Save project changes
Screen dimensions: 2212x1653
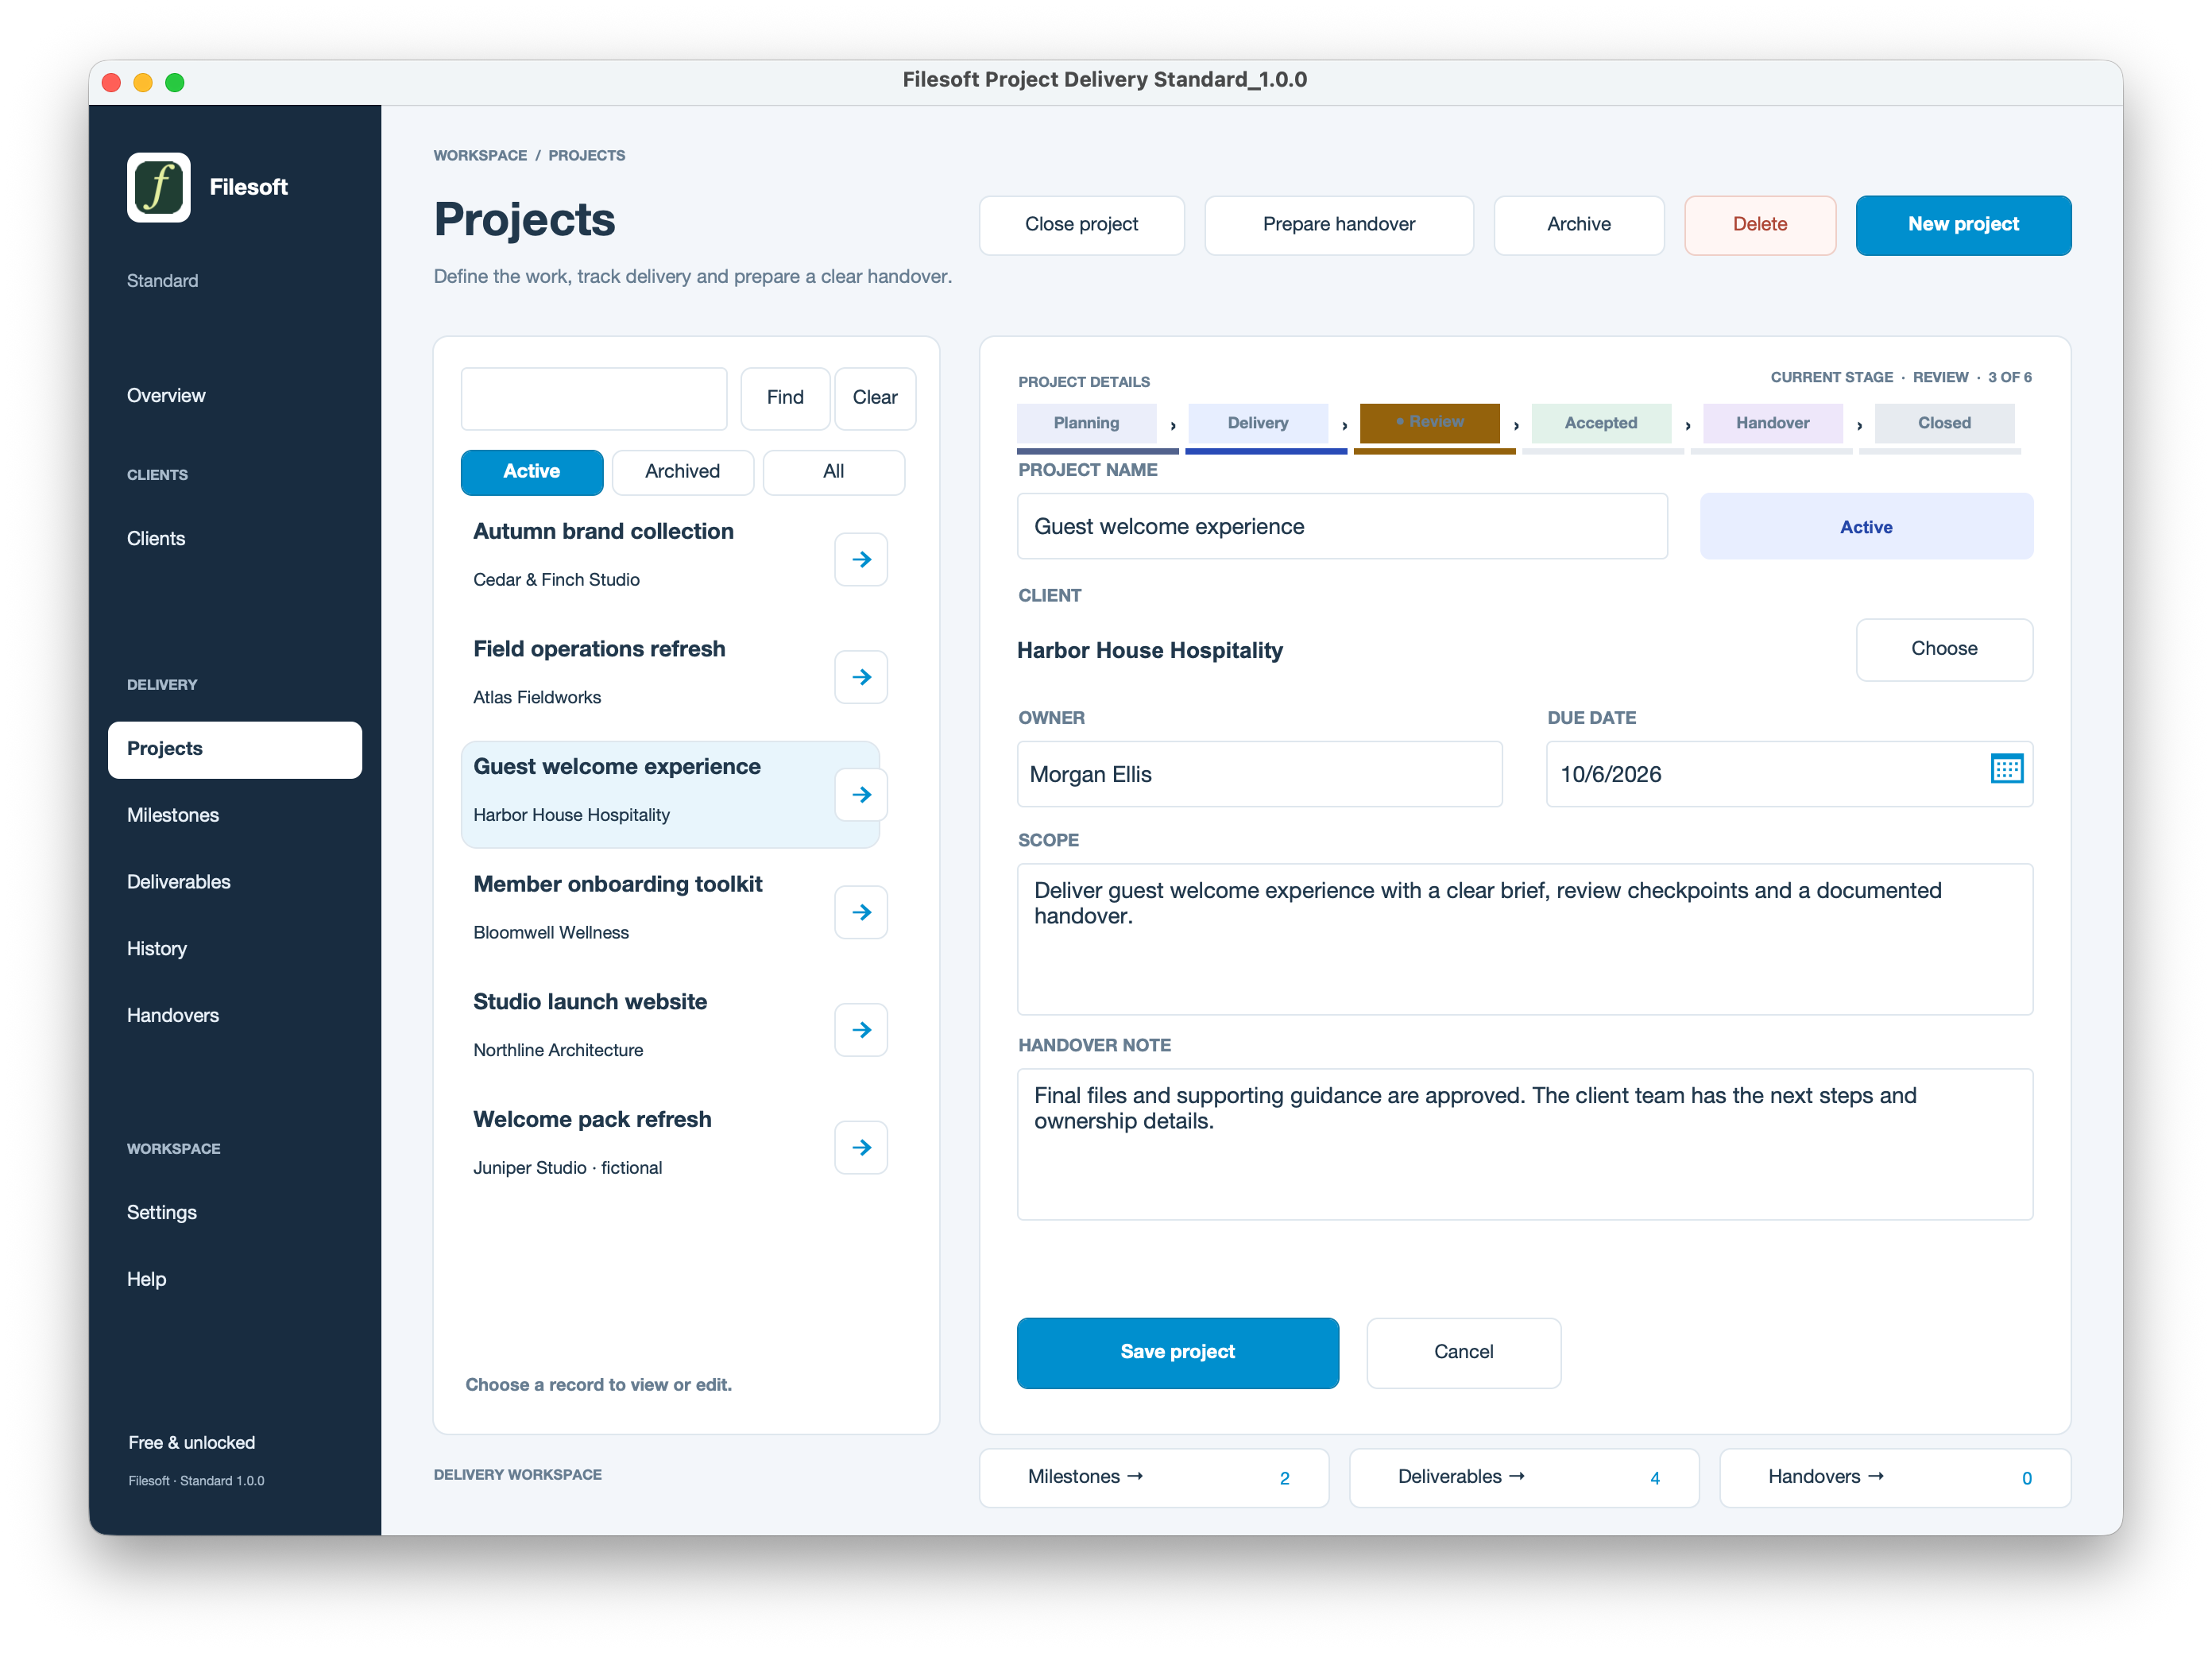1177,1352
